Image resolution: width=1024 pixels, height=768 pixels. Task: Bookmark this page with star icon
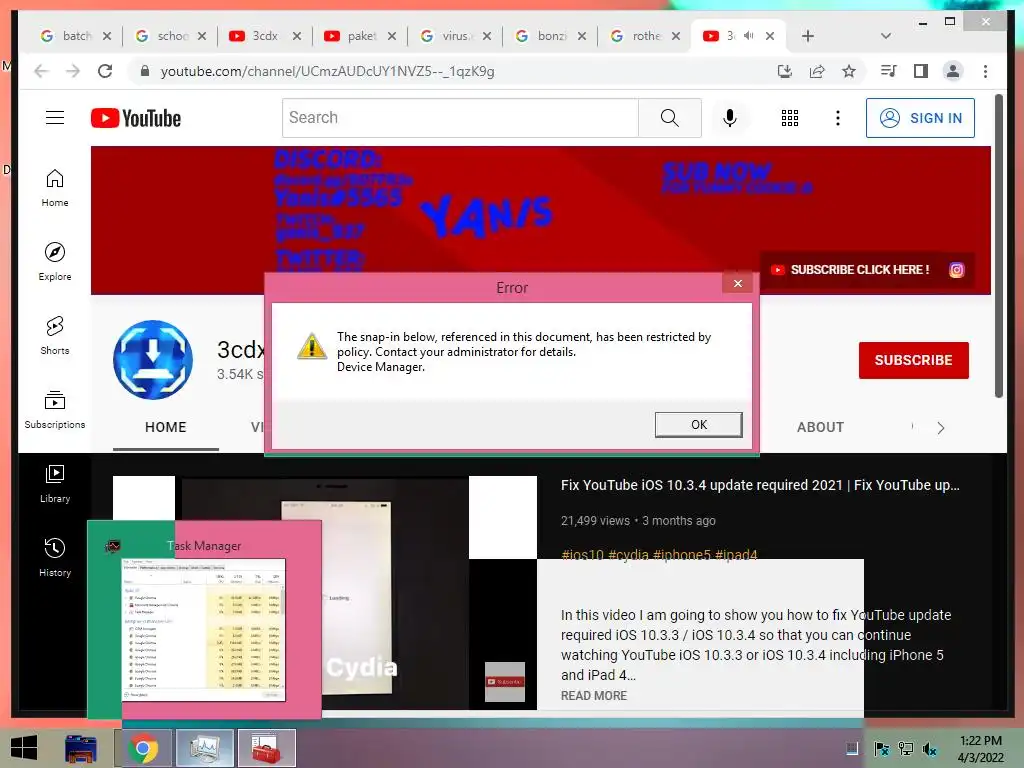point(848,71)
